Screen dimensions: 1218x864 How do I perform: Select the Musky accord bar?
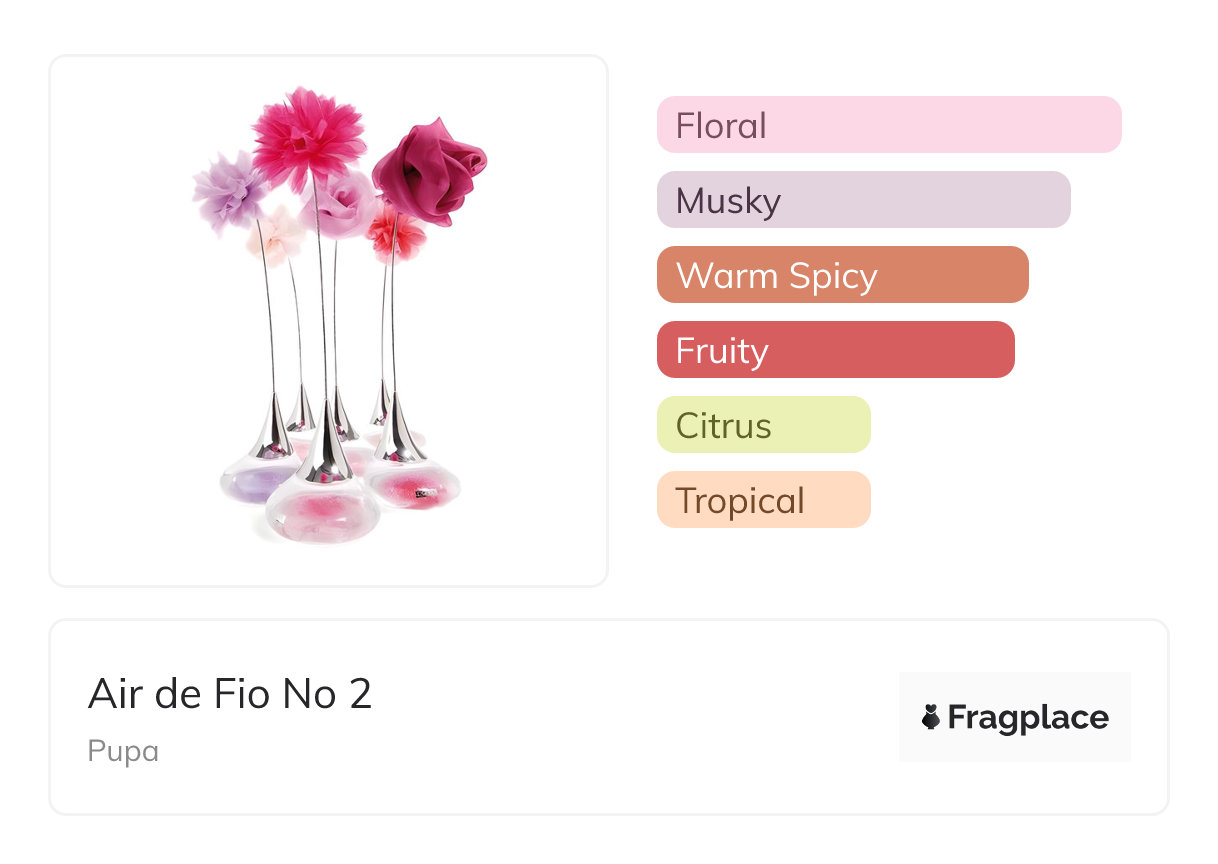point(864,200)
